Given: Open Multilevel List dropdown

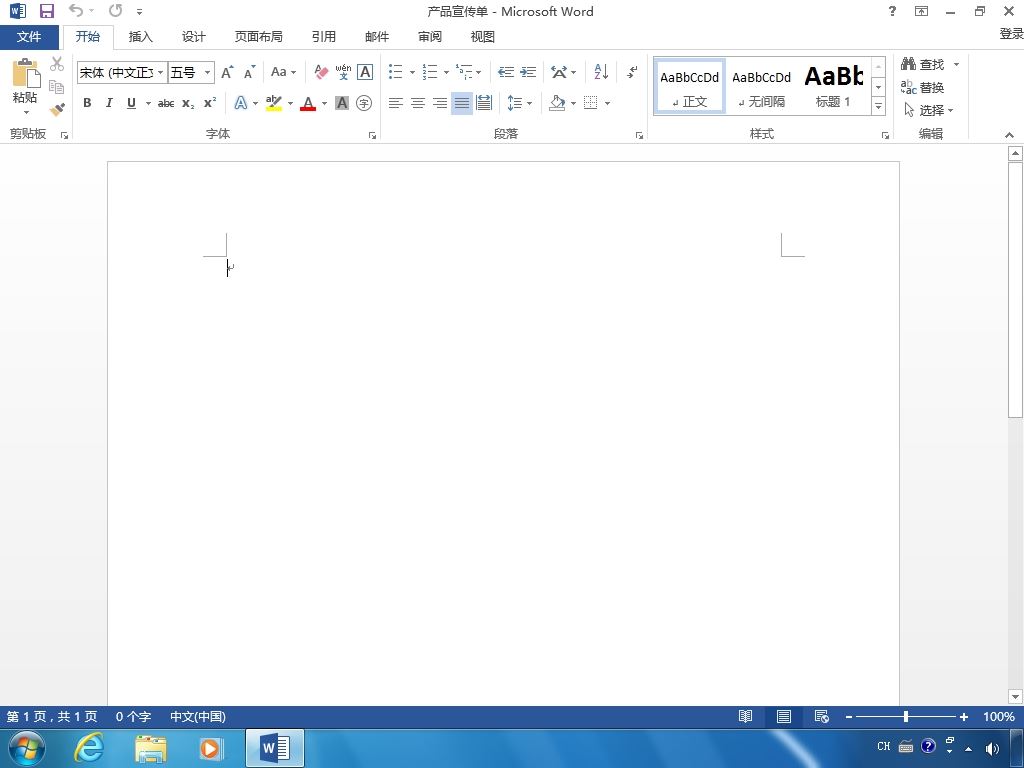Looking at the screenshot, I should click(x=479, y=72).
